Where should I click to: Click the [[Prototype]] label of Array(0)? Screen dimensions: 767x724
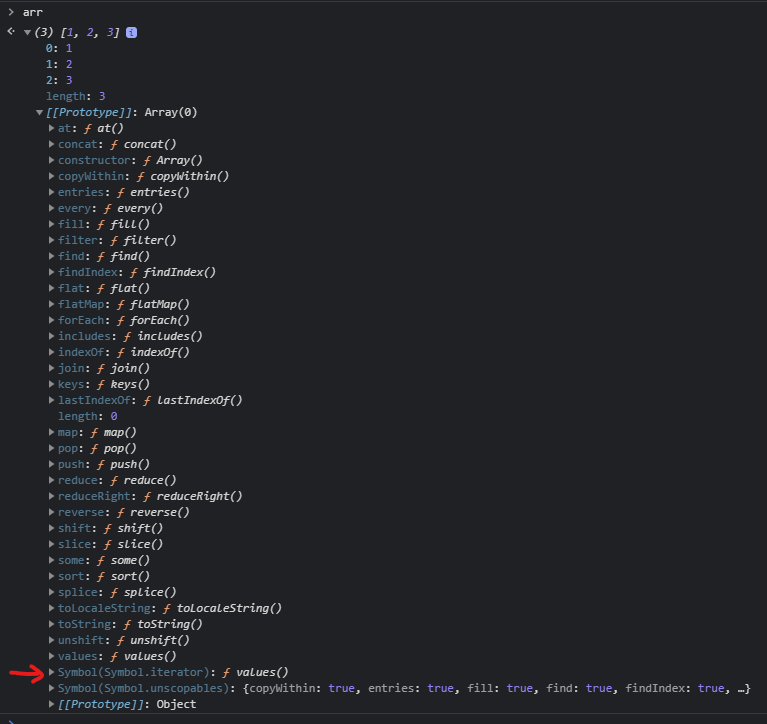(89, 113)
